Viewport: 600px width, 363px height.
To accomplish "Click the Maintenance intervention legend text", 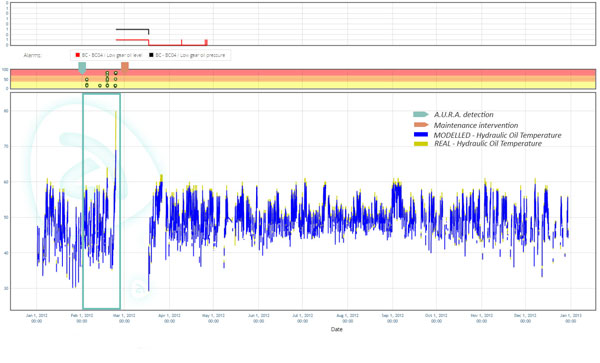I will click(476, 125).
